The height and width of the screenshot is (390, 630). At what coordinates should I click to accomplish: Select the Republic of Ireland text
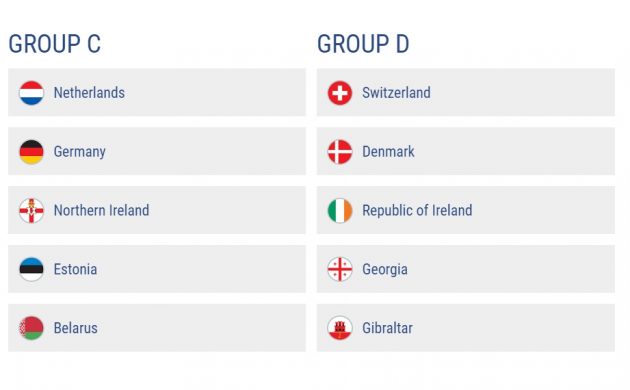[x=417, y=210]
